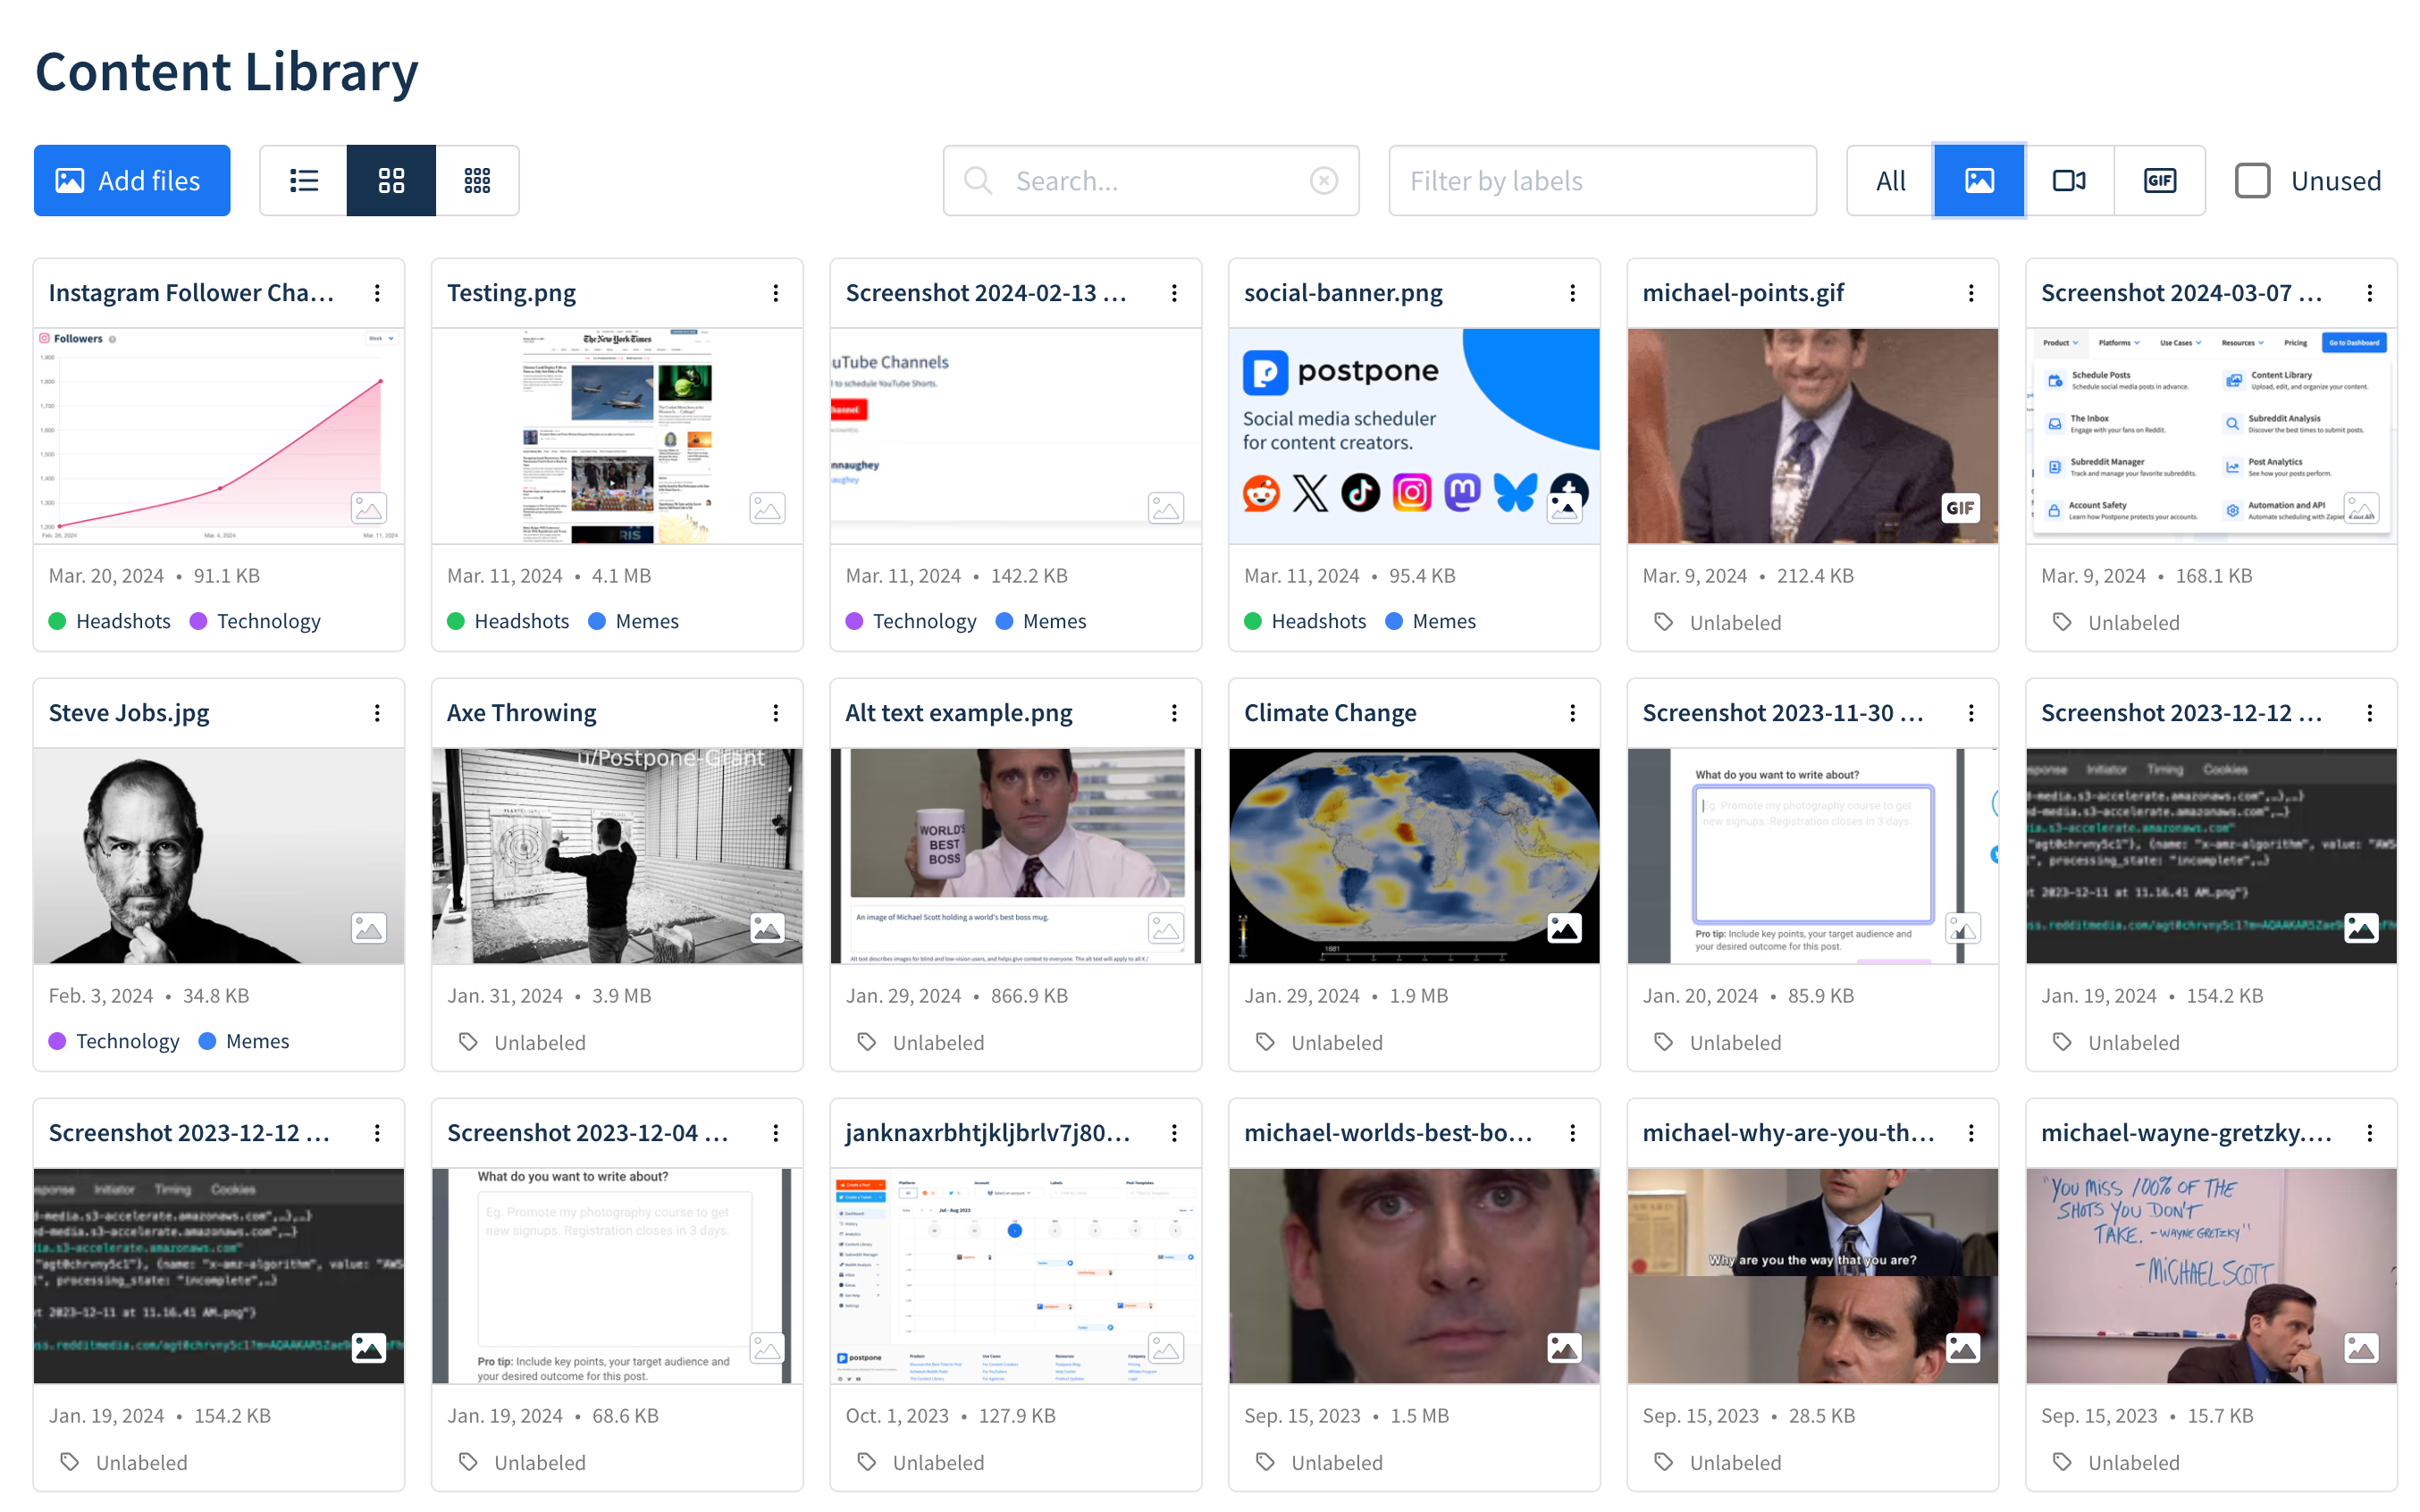Enable the Unused checkbox

[2252, 180]
